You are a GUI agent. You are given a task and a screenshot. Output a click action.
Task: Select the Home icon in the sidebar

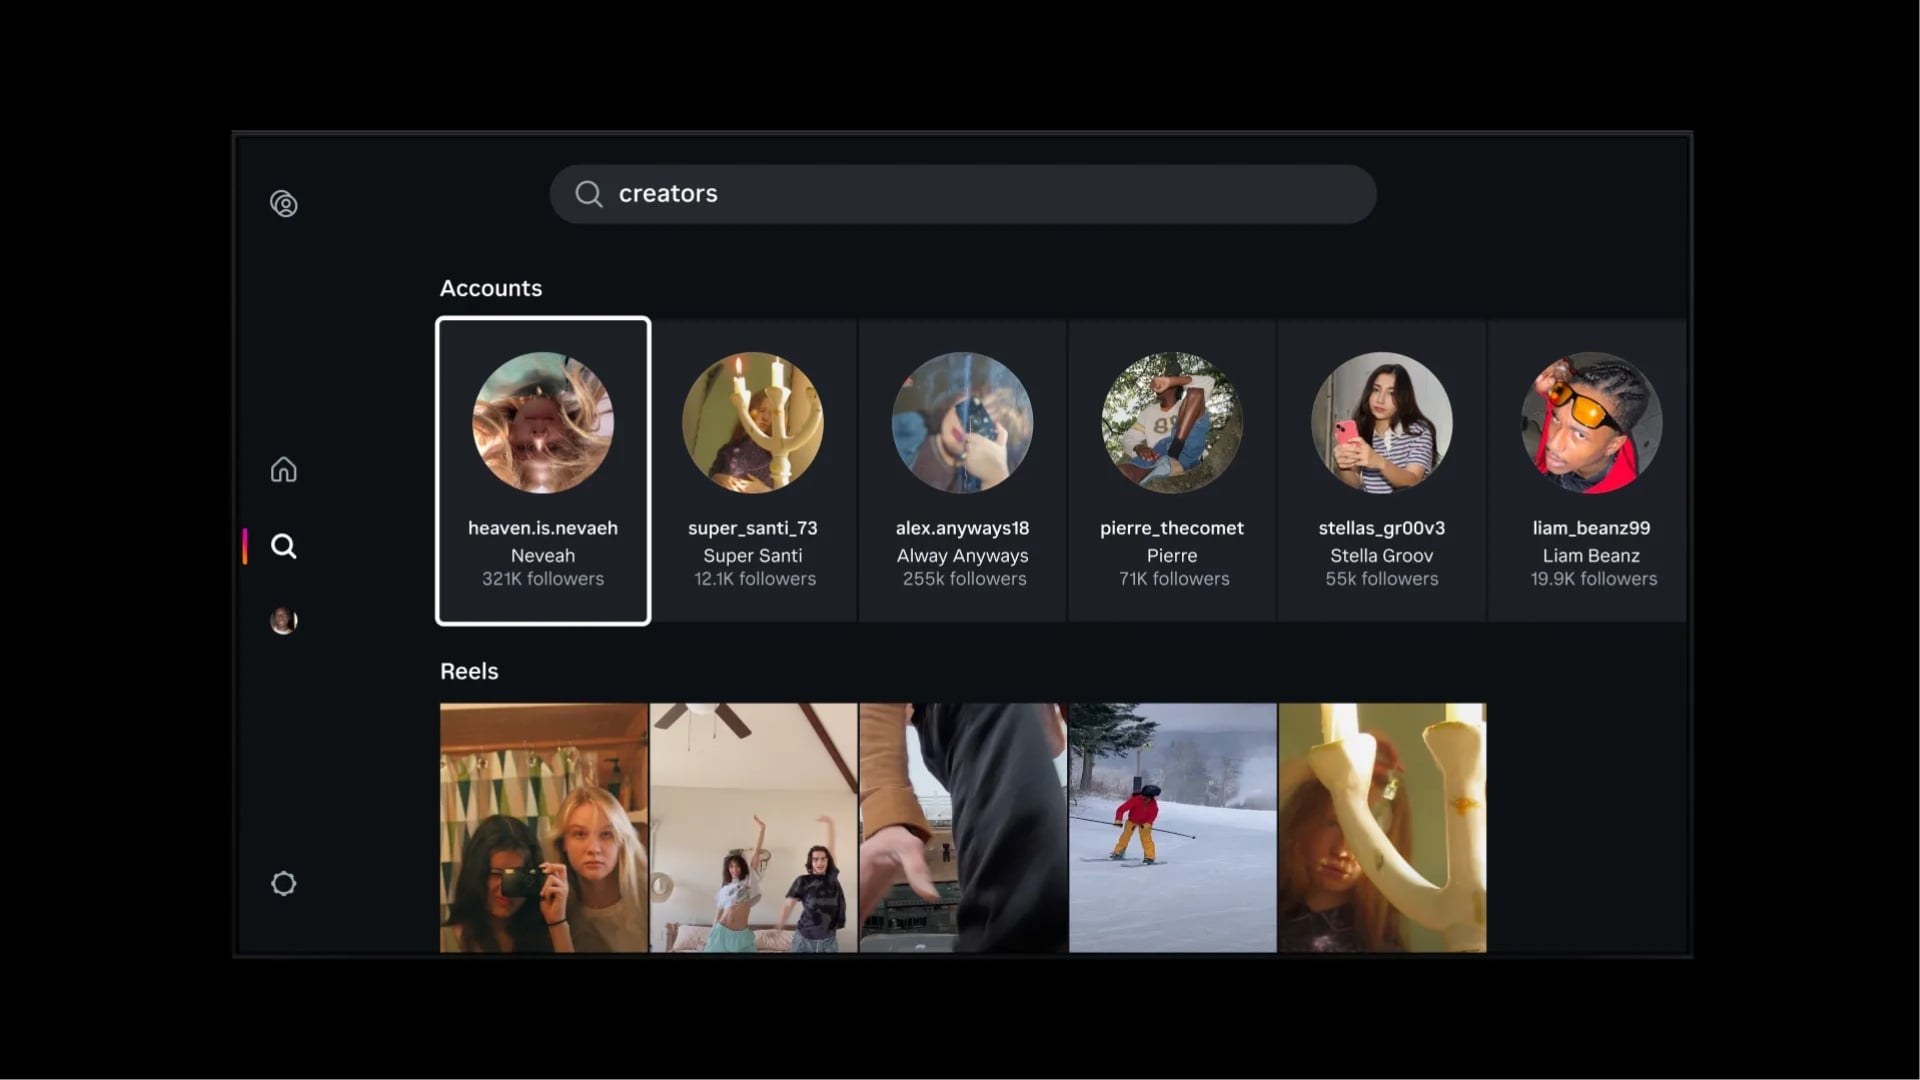coord(283,469)
